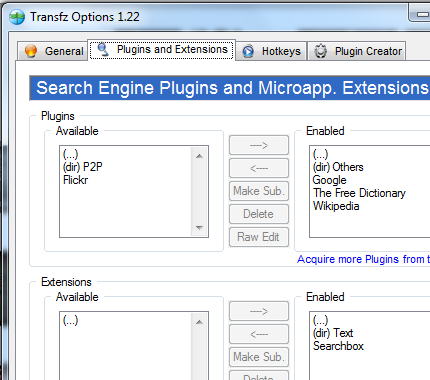Click the Raw Edit button
Viewport: 430px width, 380px height.
259,237
